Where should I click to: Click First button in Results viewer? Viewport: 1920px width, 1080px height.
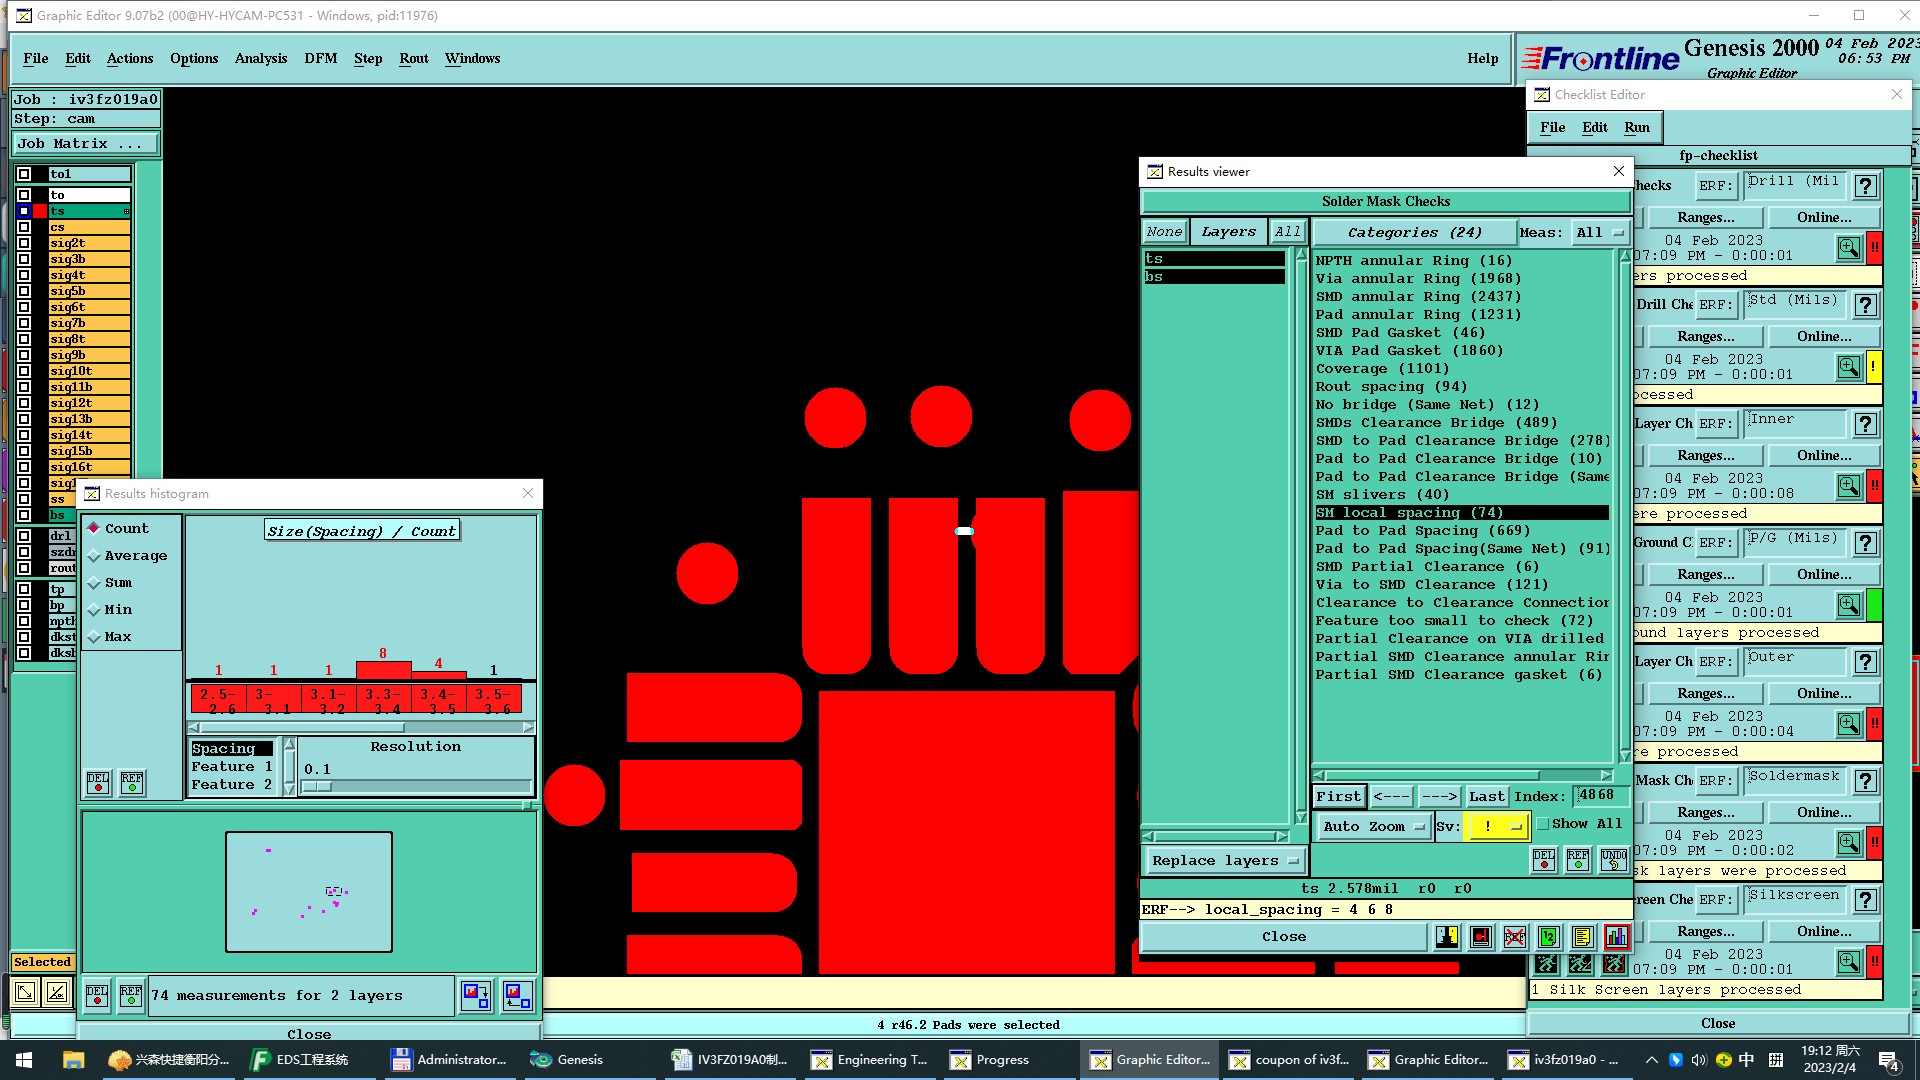tap(1339, 797)
